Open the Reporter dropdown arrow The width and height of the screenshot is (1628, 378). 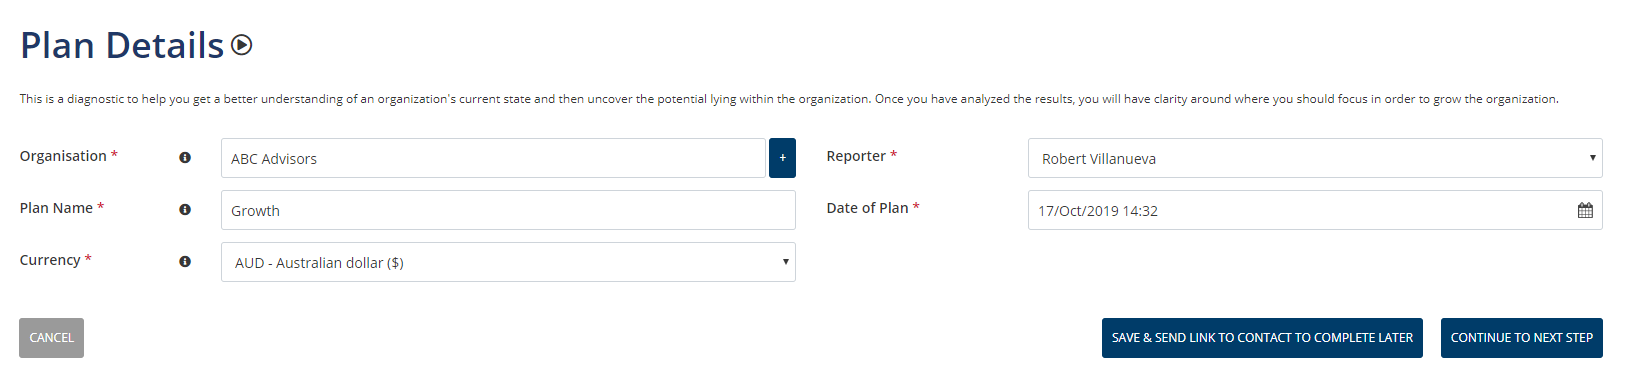click(1592, 158)
